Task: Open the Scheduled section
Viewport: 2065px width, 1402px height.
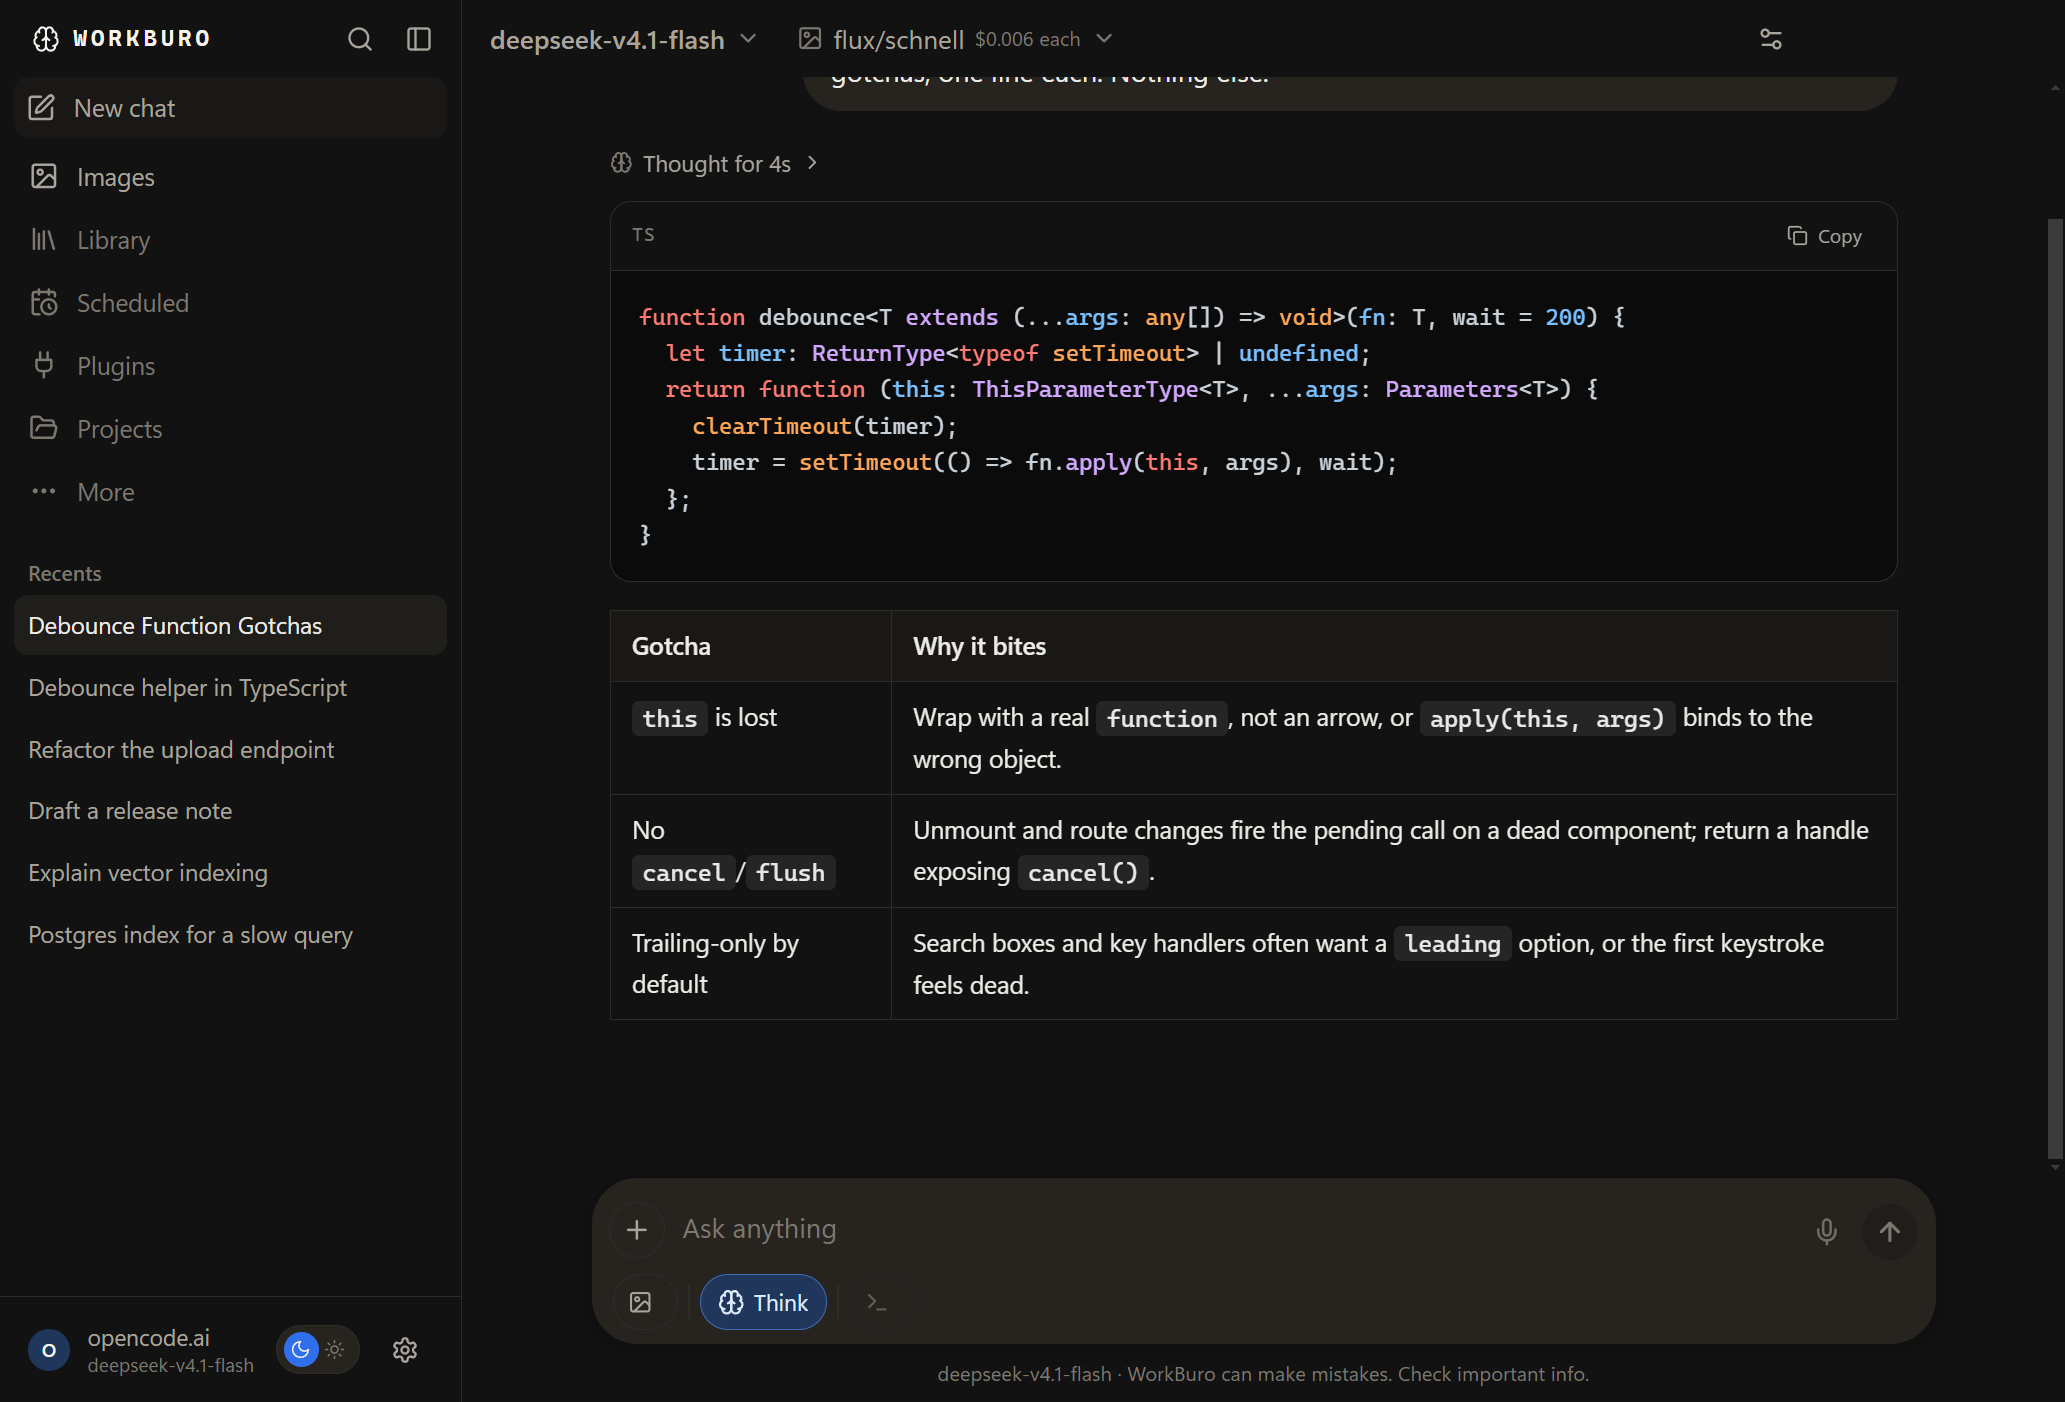Action: pos(230,303)
